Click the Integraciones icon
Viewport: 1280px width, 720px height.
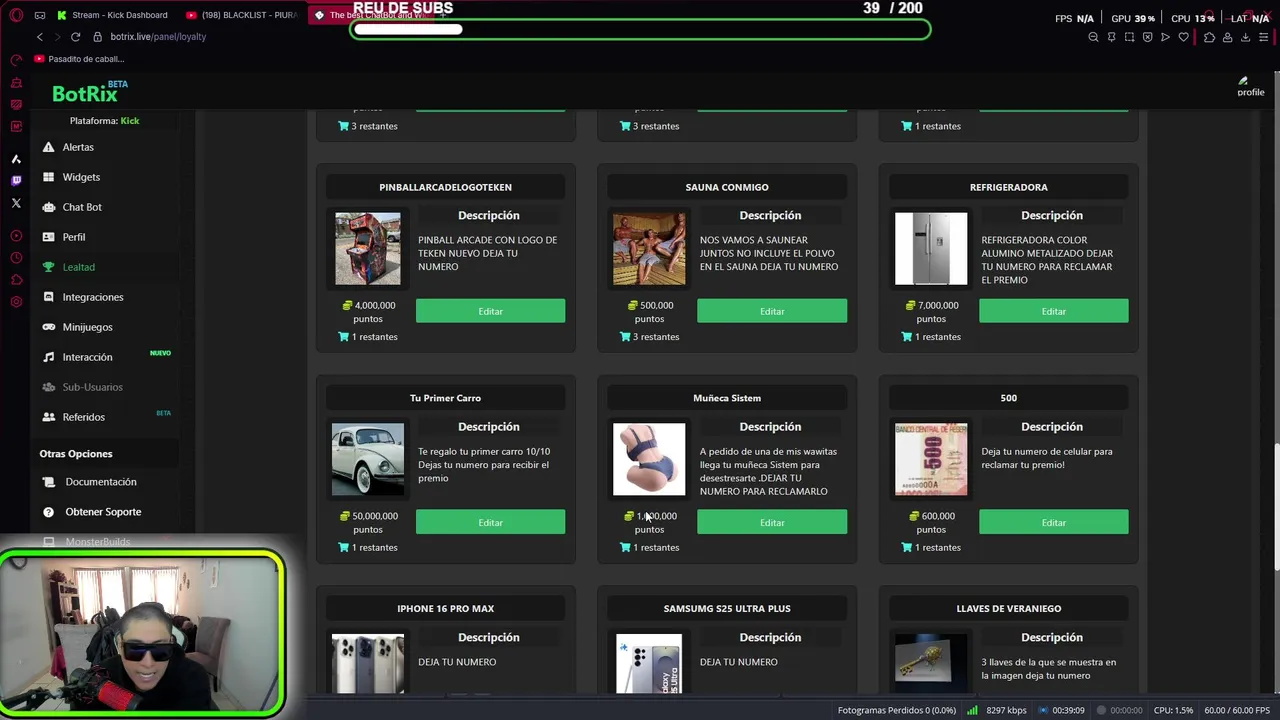point(48,297)
